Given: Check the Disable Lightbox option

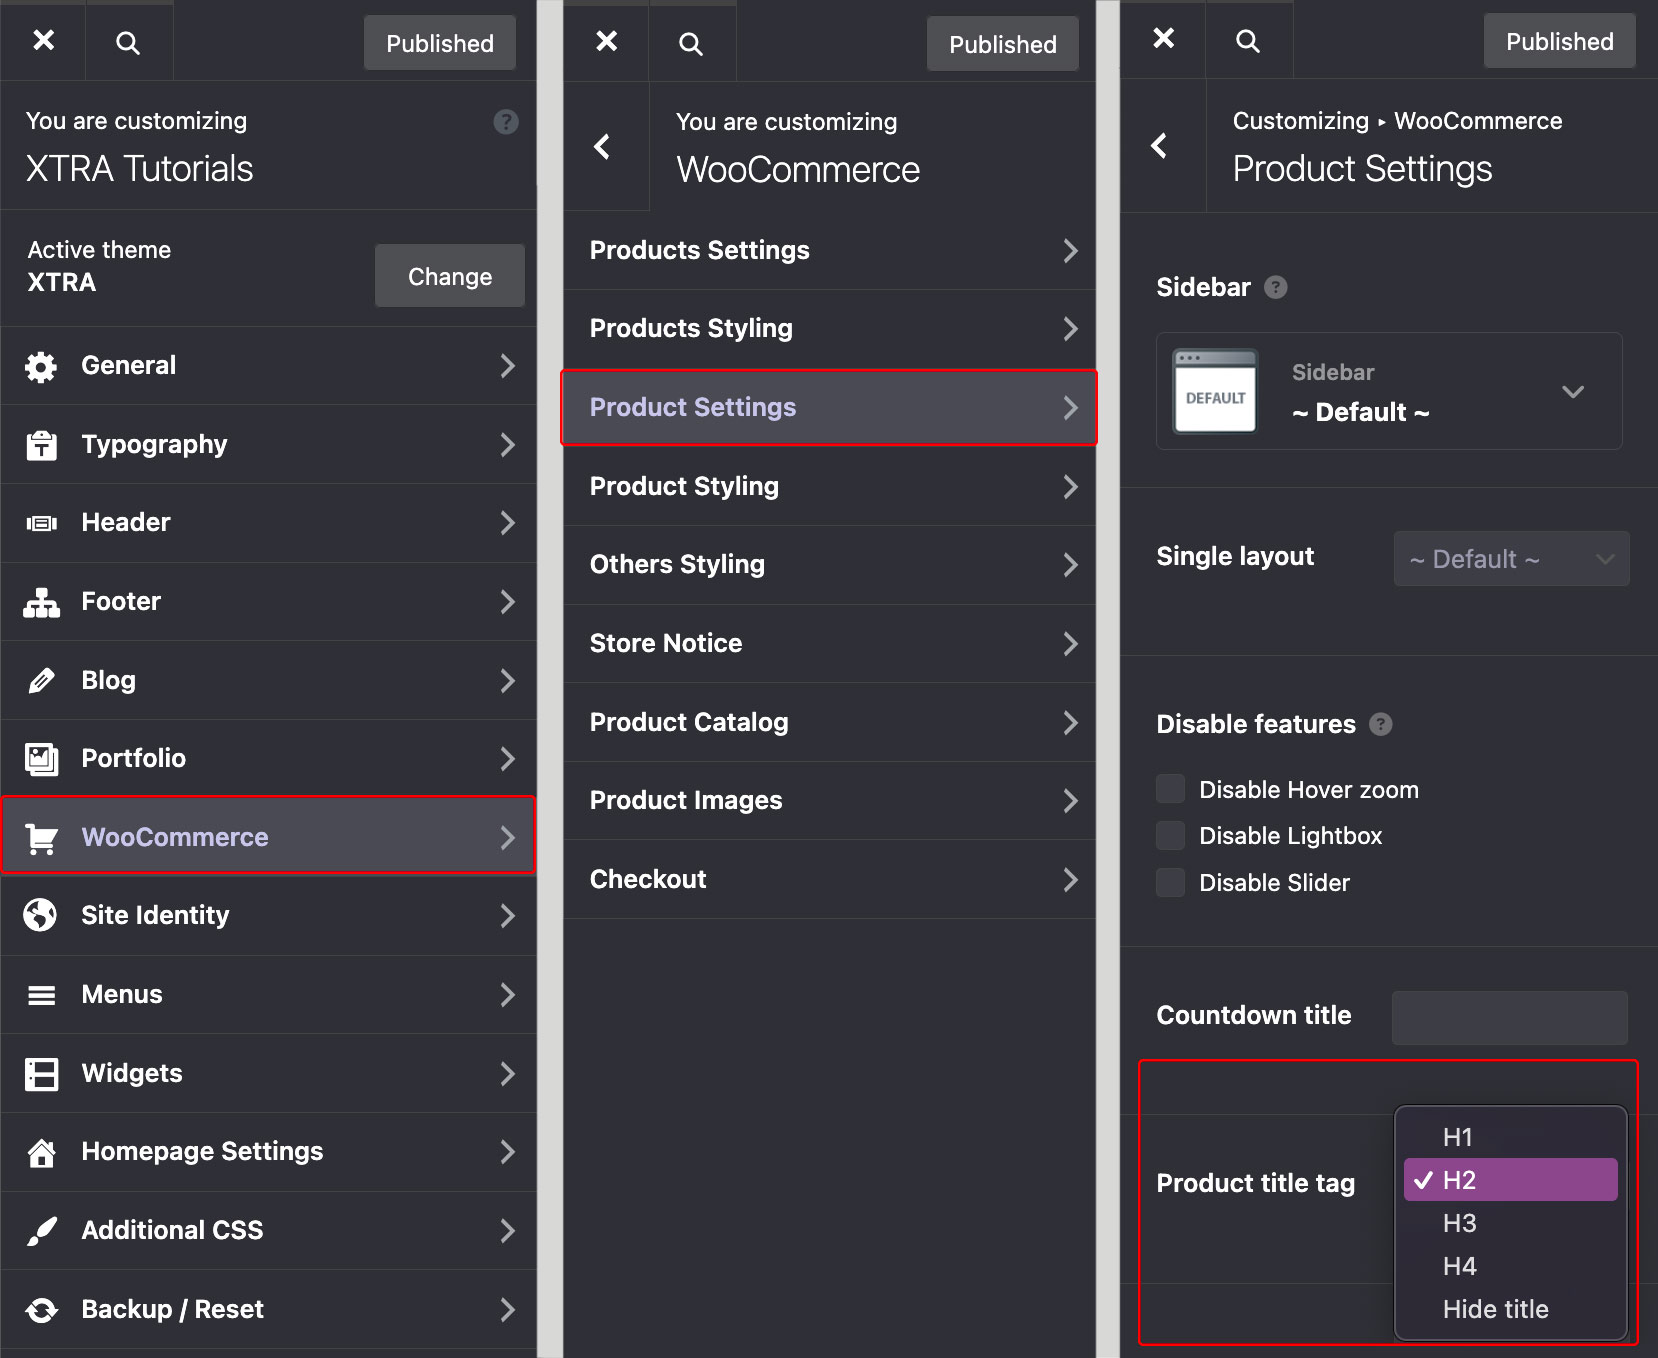Looking at the screenshot, I should 1170,836.
